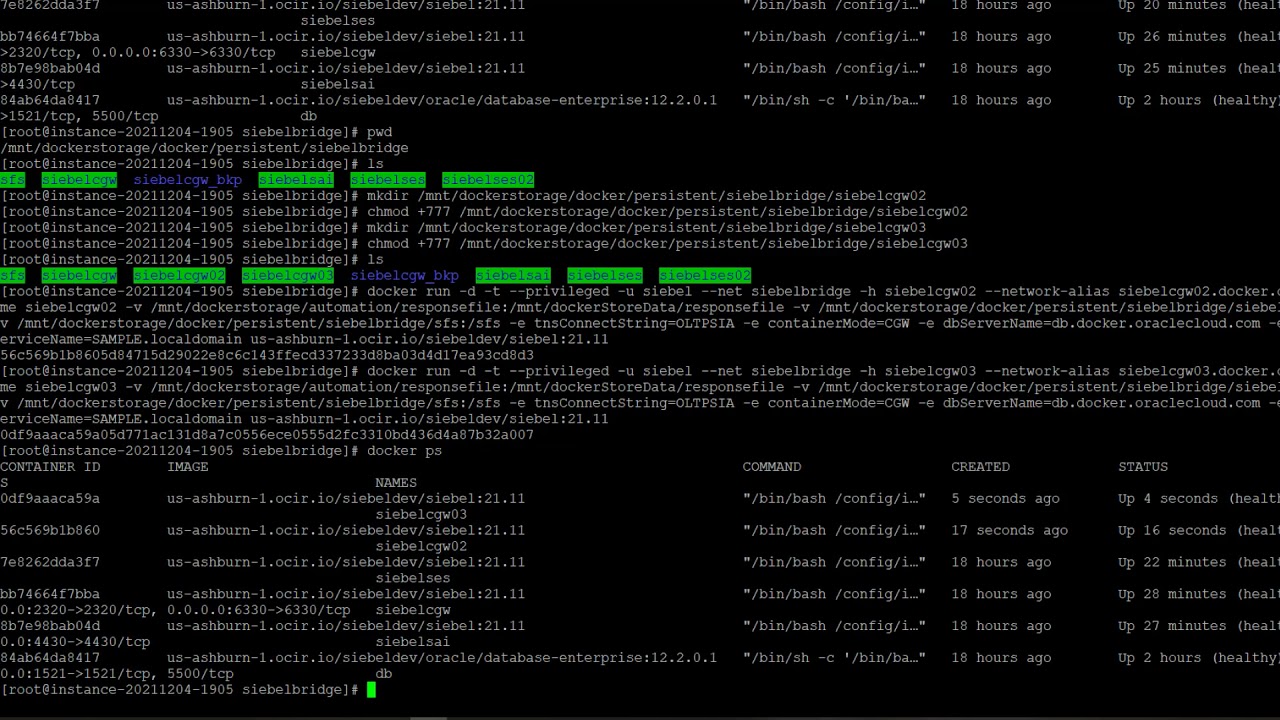
Task: Click the docker run line with -h siebelcgw02
Action: [823, 292]
